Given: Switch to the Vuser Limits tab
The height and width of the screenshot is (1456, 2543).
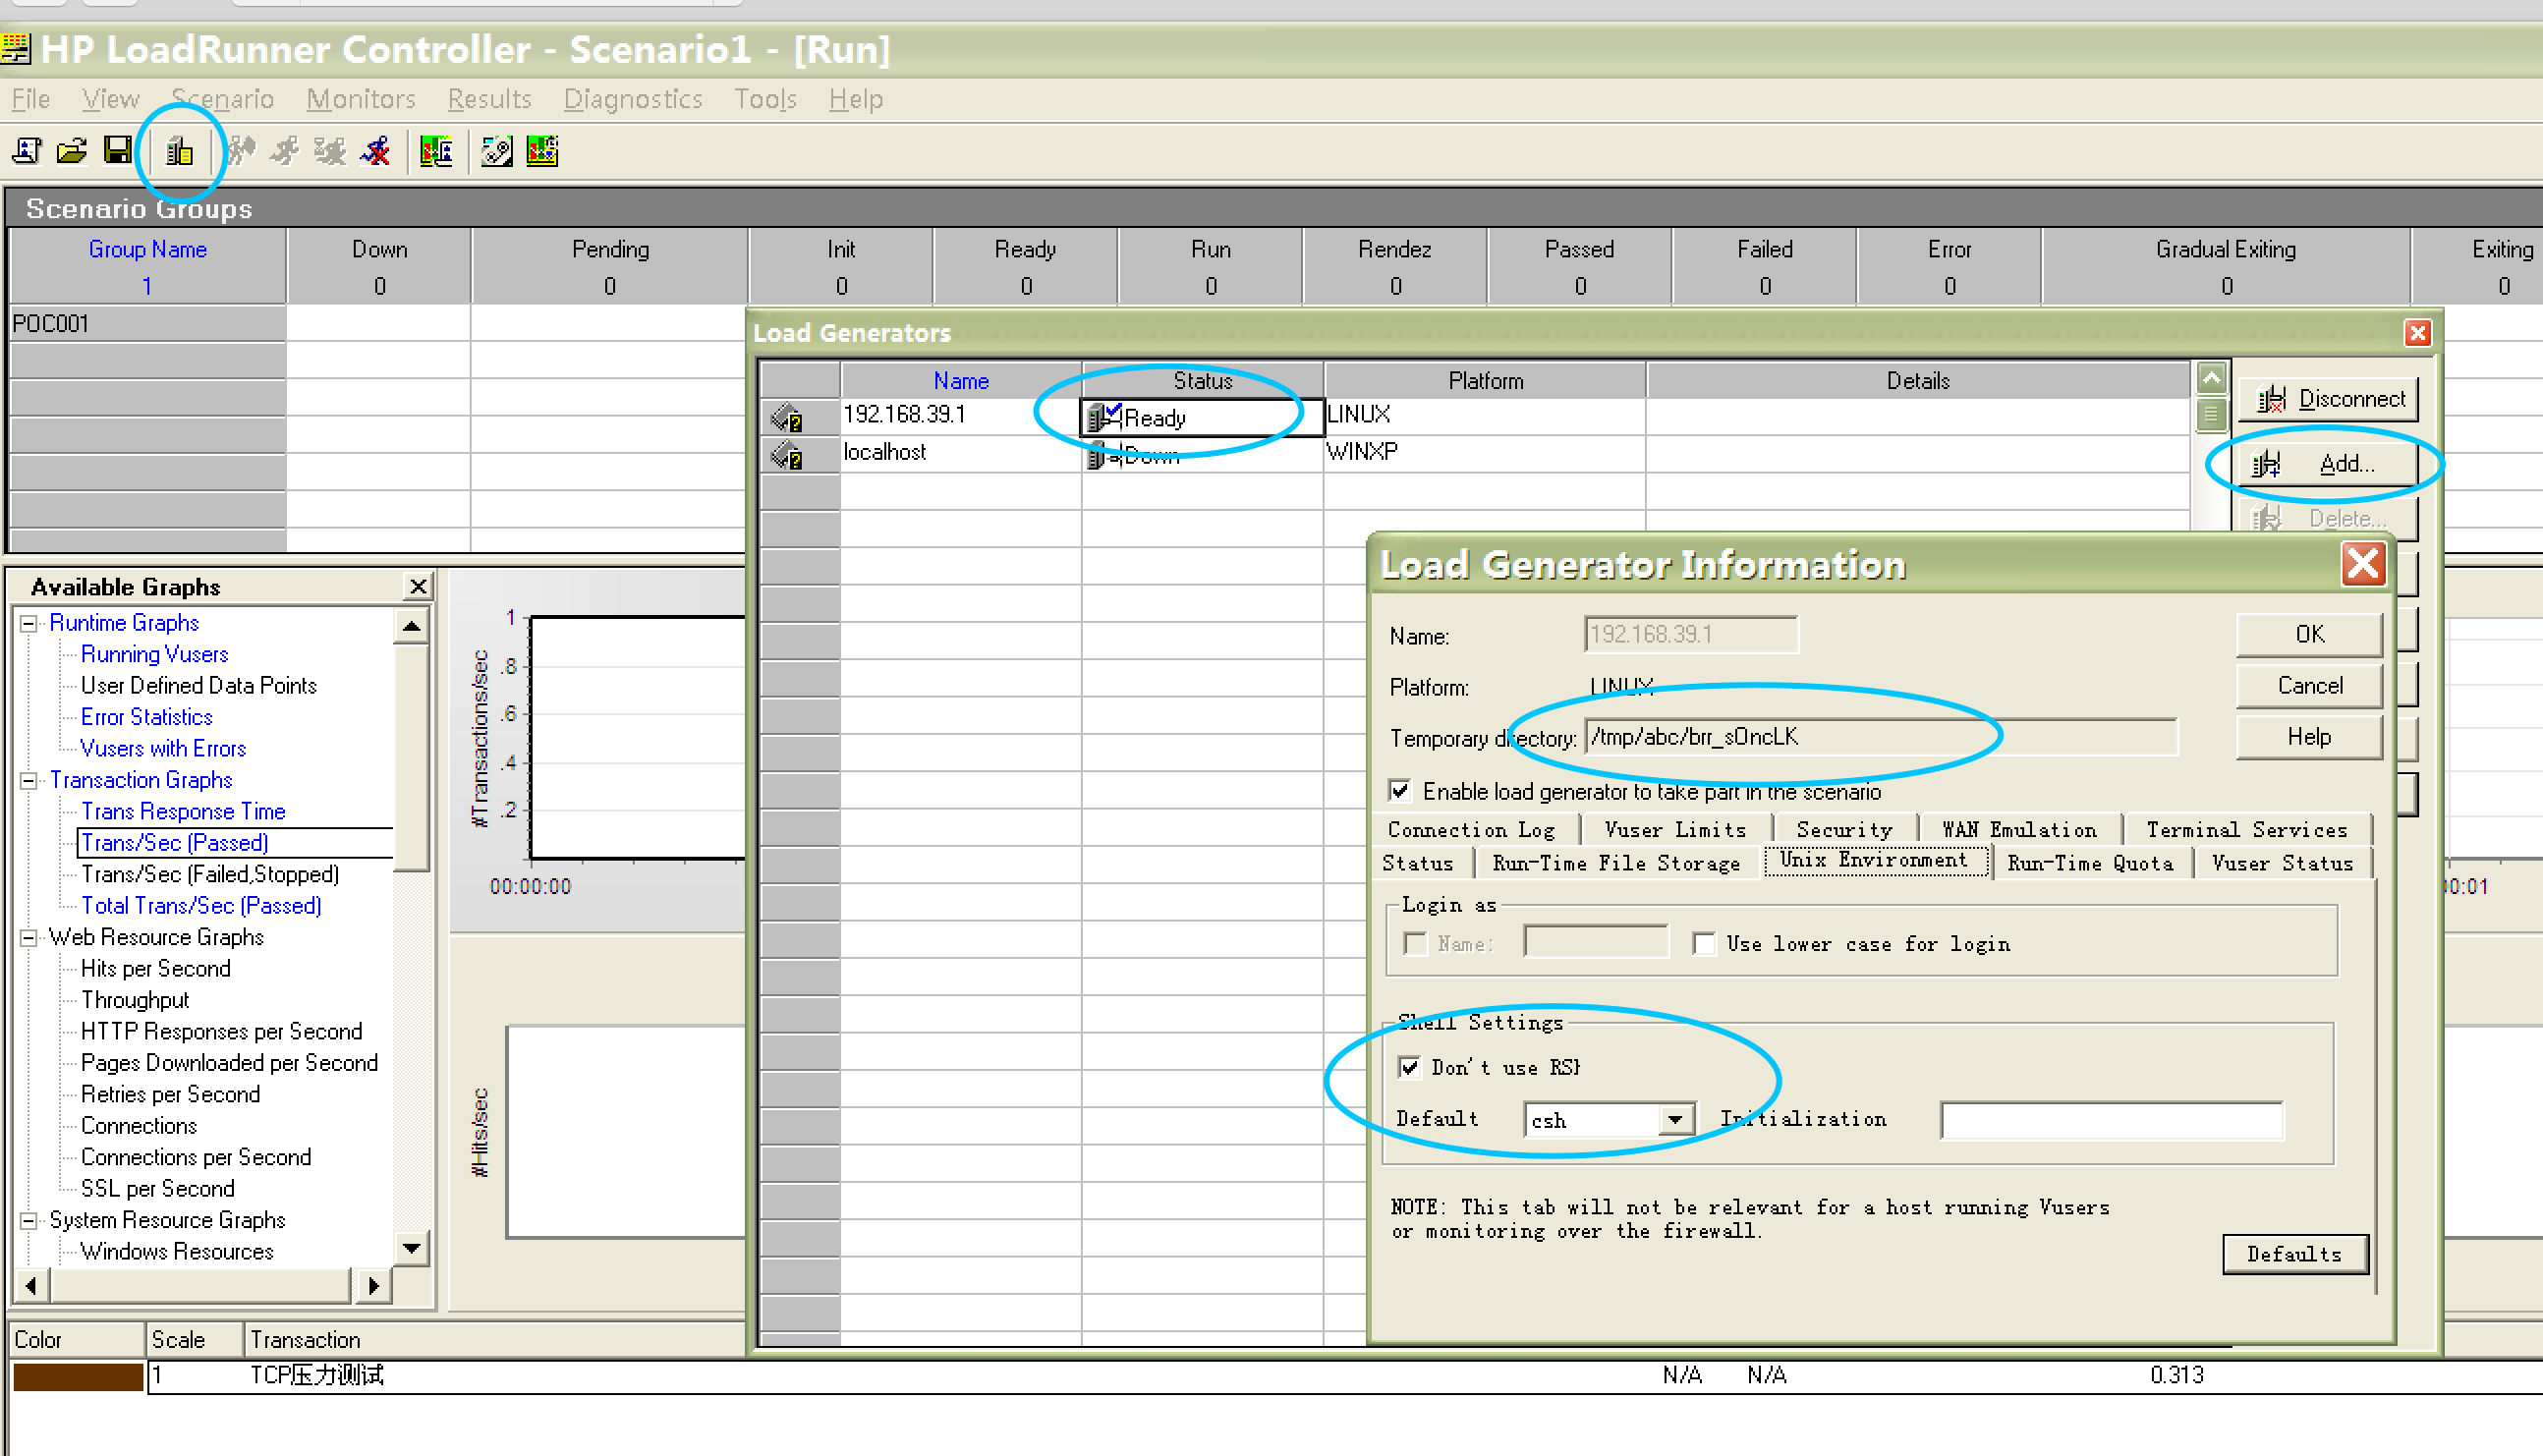Looking at the screenshot, I should pyautogui.click(x=1675, y=830).
